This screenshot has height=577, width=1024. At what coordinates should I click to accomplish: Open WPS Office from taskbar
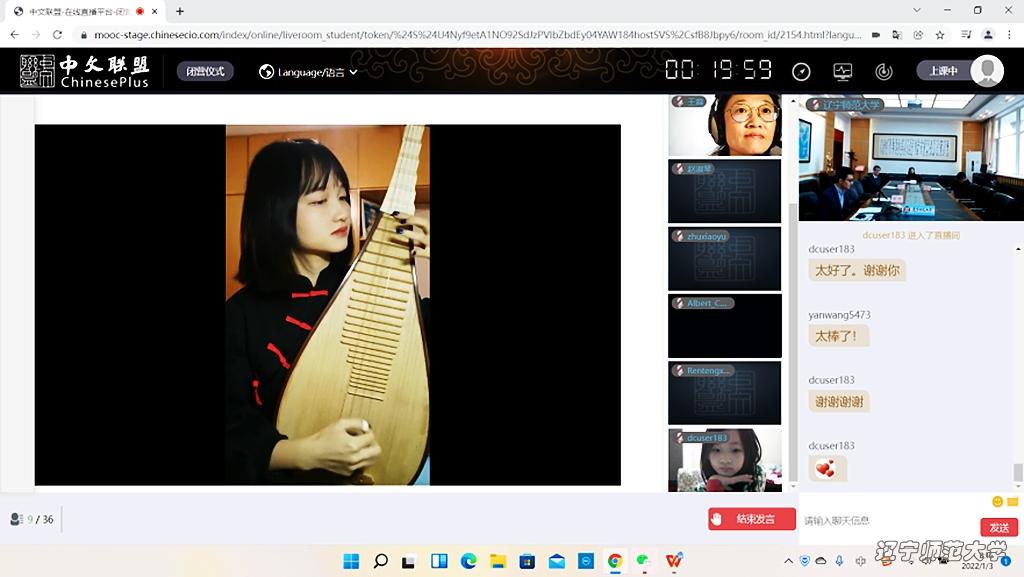674,561
